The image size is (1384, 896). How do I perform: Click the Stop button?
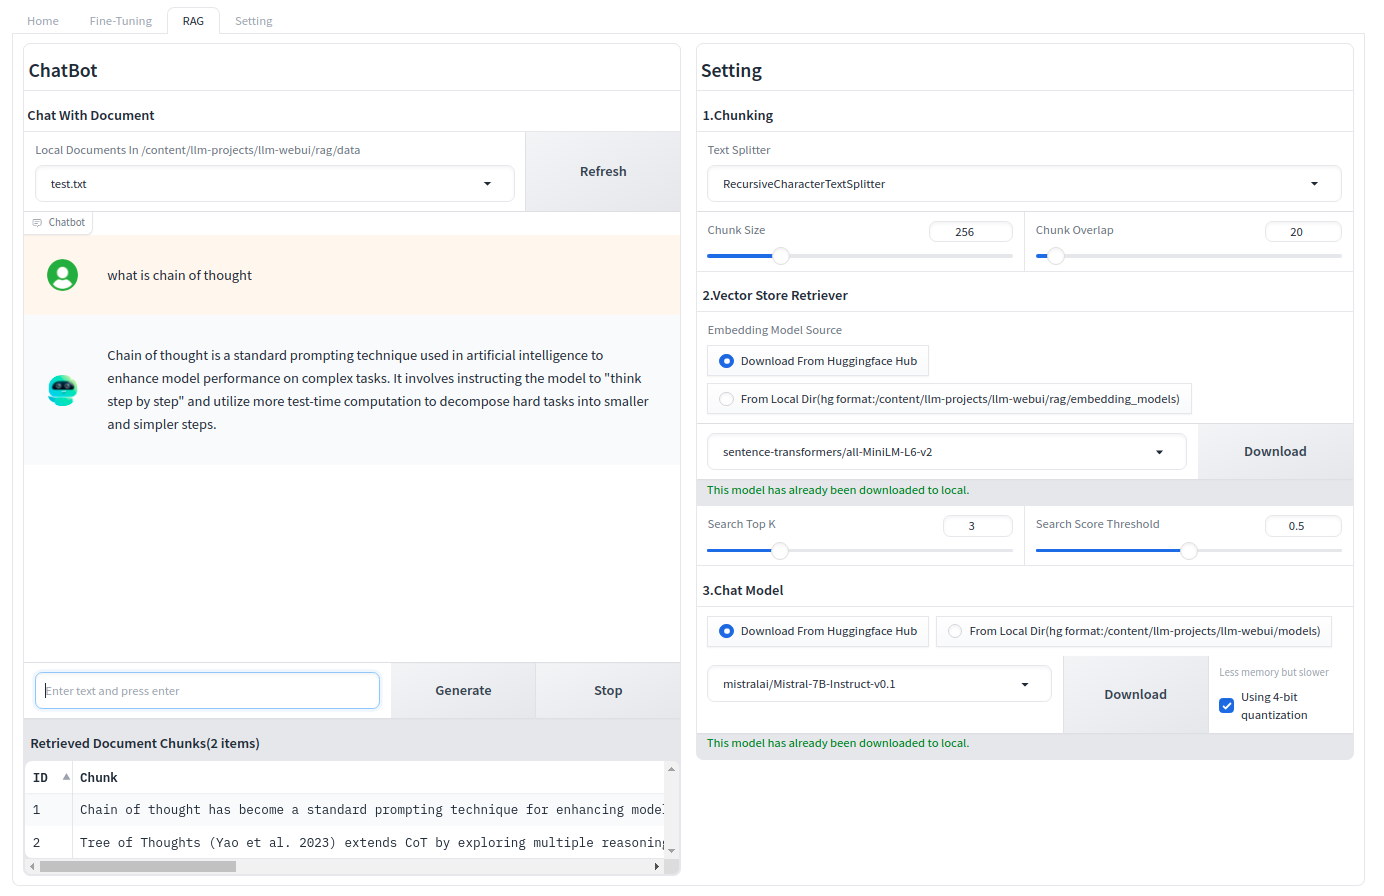click(x=607, y=691)
